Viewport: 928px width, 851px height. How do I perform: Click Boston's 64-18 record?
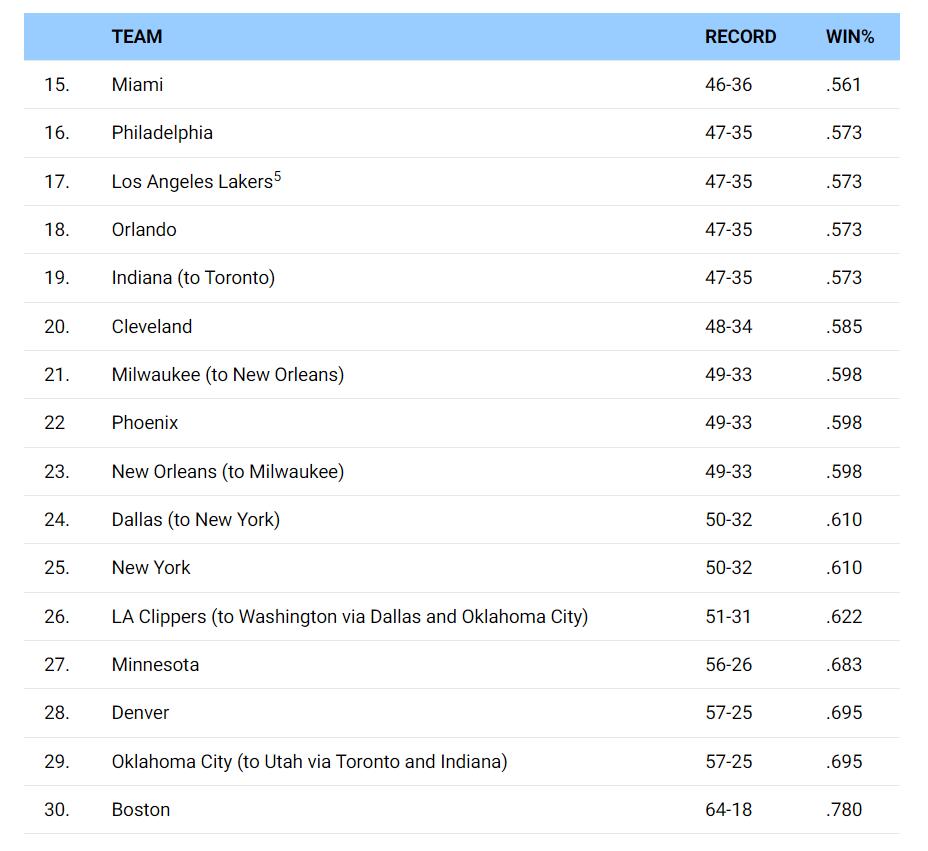pyautogui.click(x=728, y=810)
